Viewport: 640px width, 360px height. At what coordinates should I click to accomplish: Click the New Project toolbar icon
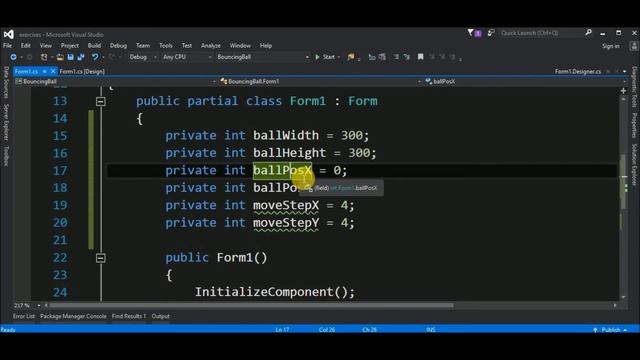click(44, 57)
